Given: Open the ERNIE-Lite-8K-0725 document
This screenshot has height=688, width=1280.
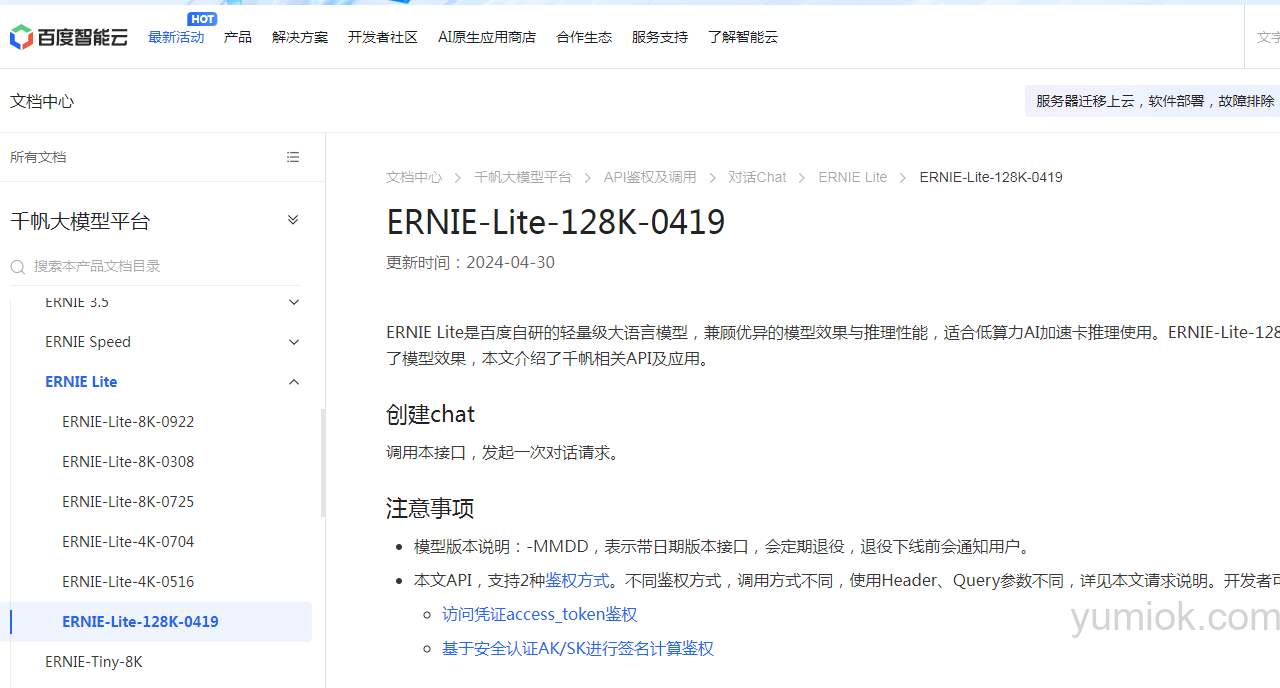Looking at the screenshot, I should pos(128,502).
